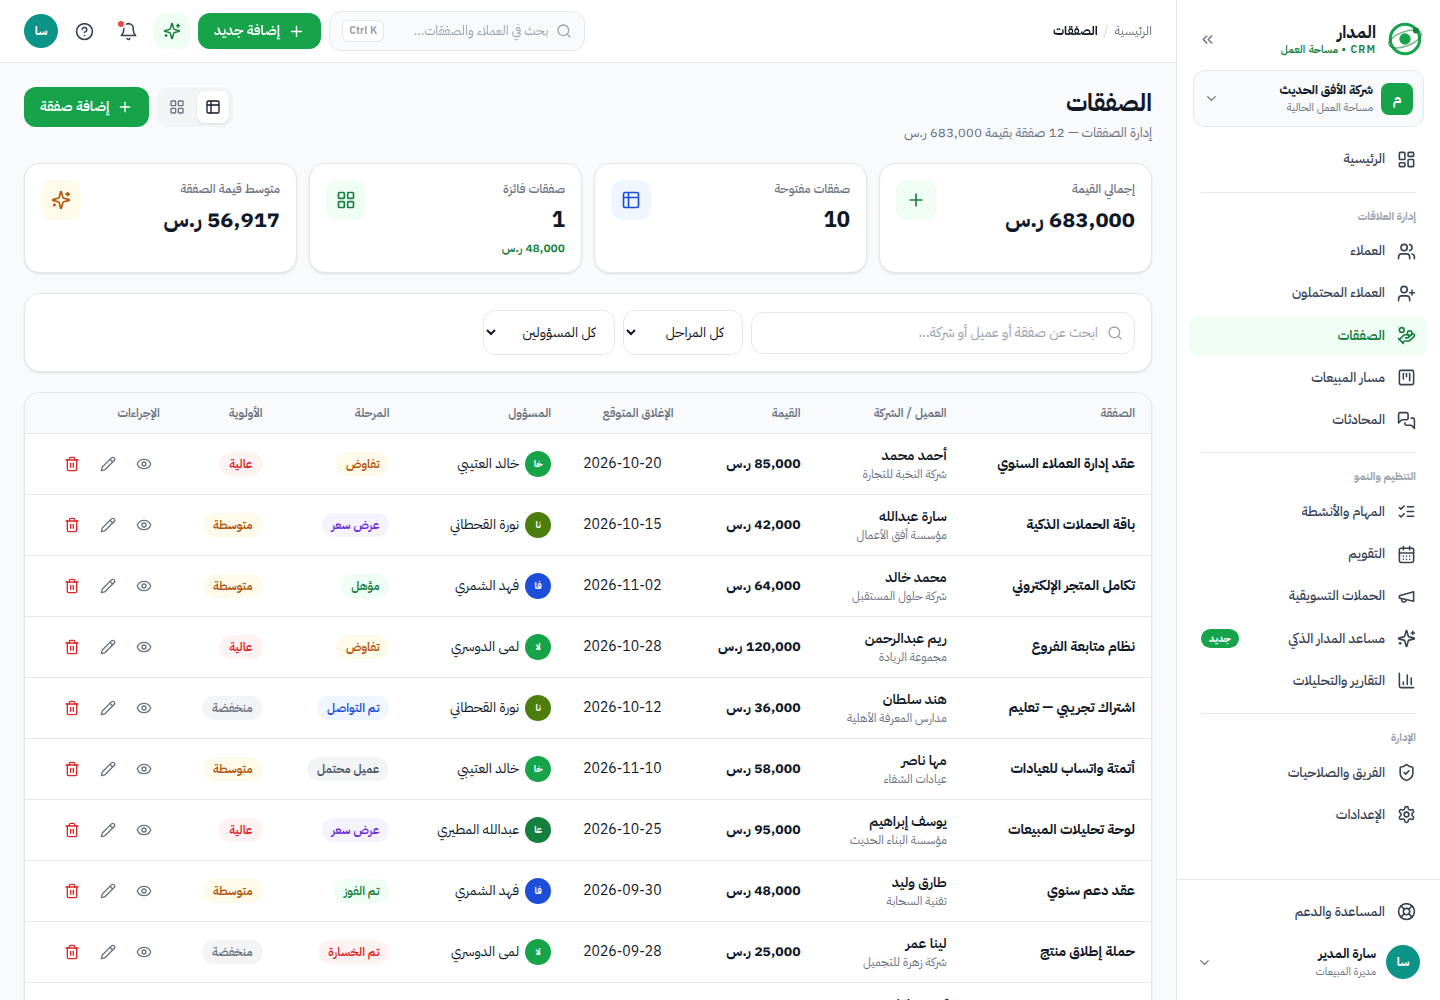This screenshot has width=1440, height=1000.
Task: Go to مسار المبيعات in sidebar
Action: [1308, 377]
